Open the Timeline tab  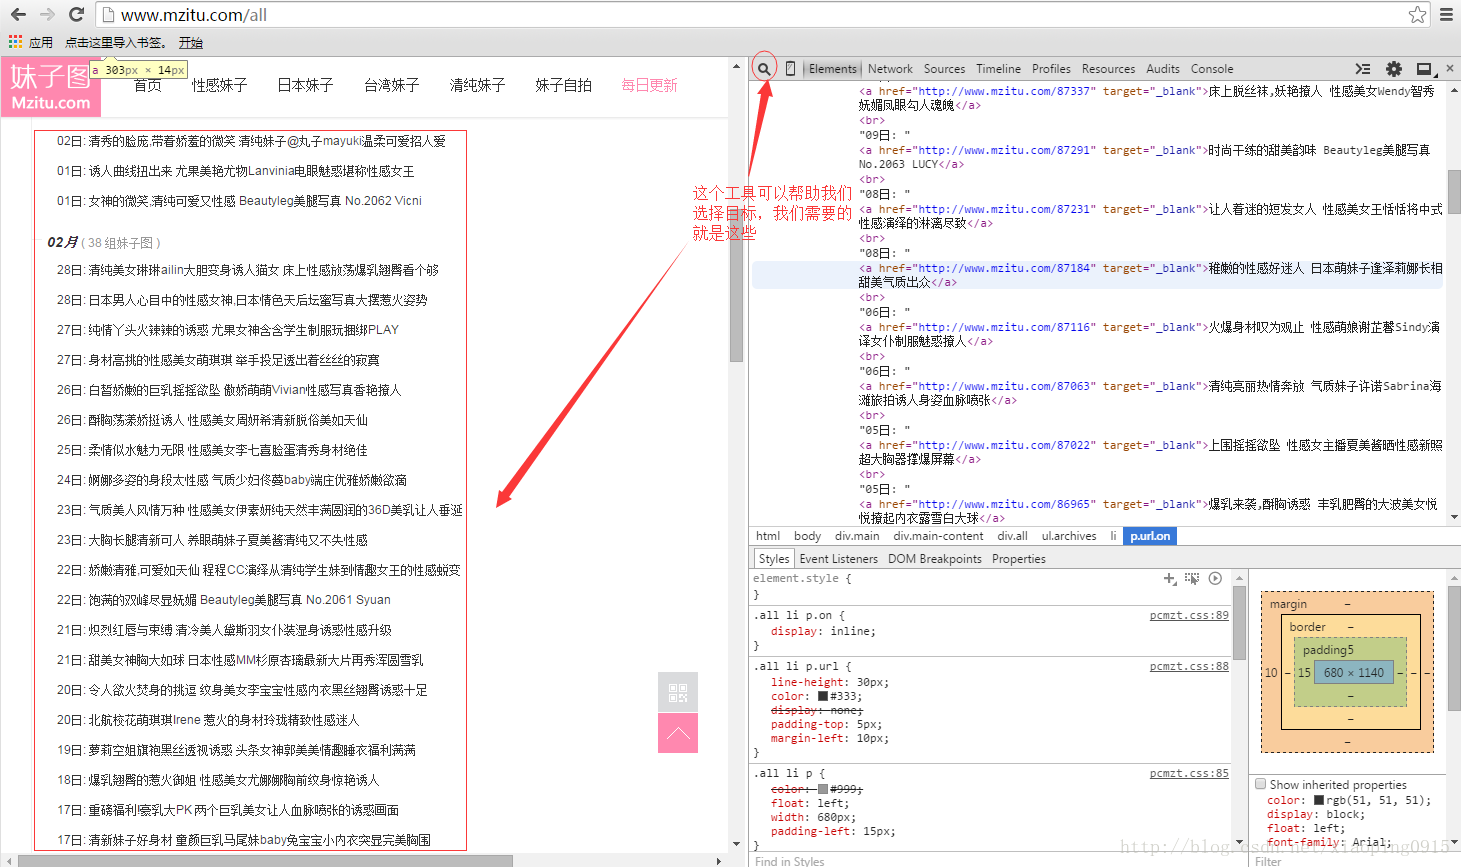click(998, 69)
